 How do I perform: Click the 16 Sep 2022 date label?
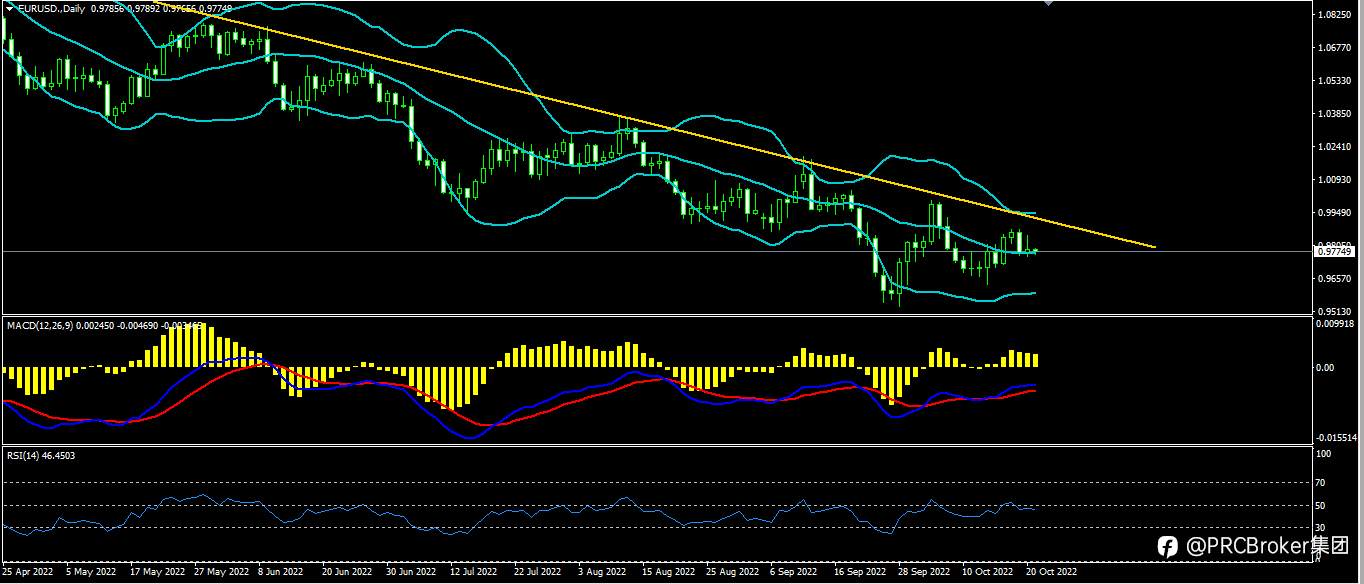[x=860, y=573]
